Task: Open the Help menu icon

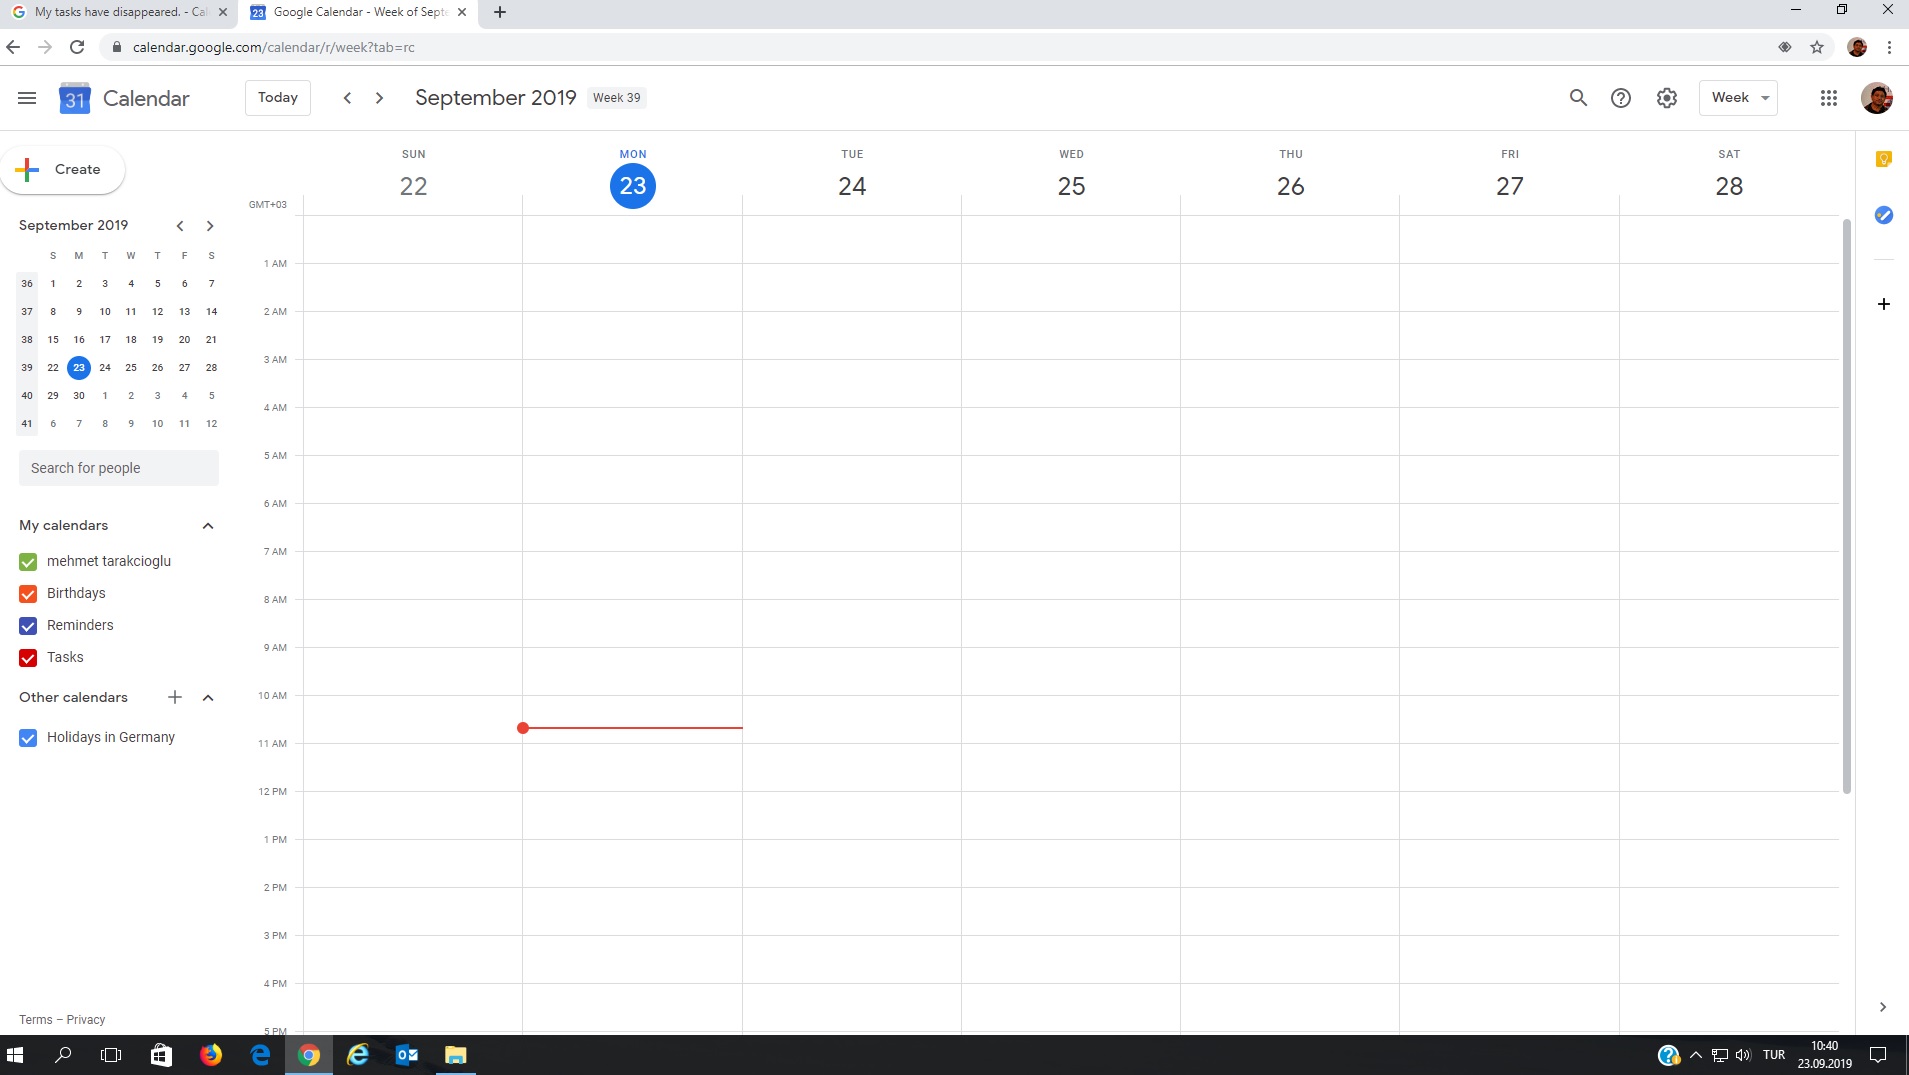Action: (x=1620, y=97)
